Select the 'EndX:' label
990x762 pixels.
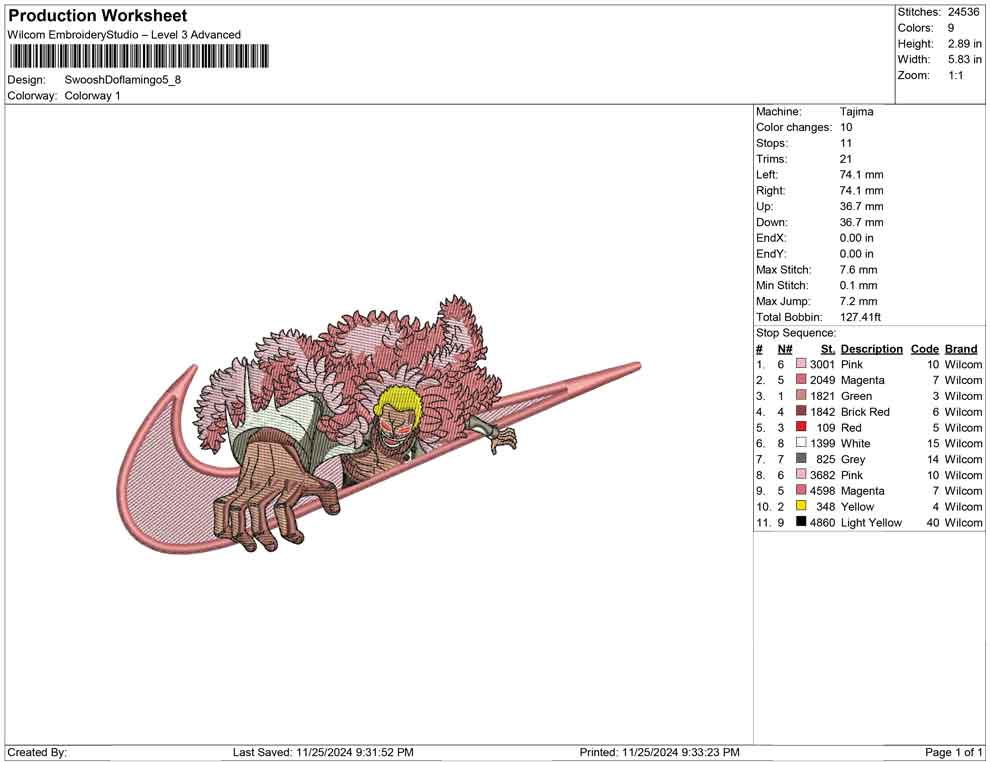(x=770, y=238)
